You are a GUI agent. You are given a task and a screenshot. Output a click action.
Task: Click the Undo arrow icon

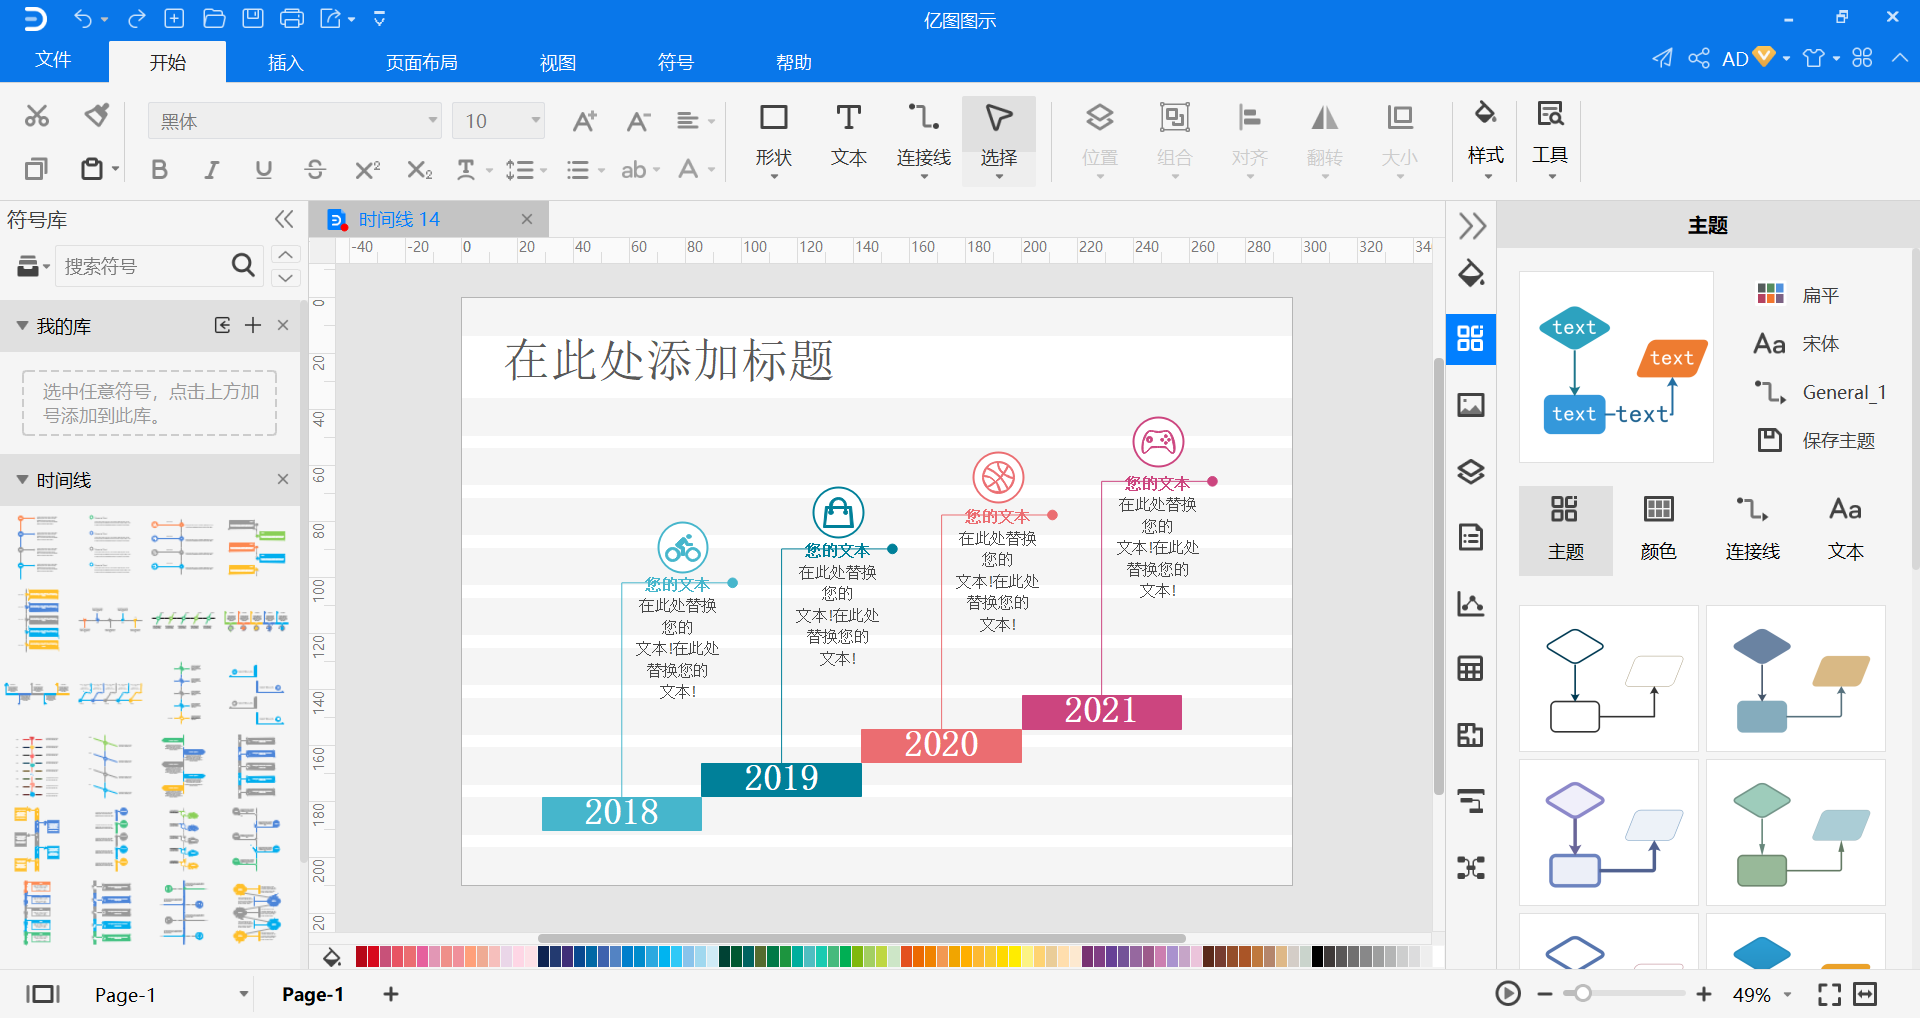(83, 18)
